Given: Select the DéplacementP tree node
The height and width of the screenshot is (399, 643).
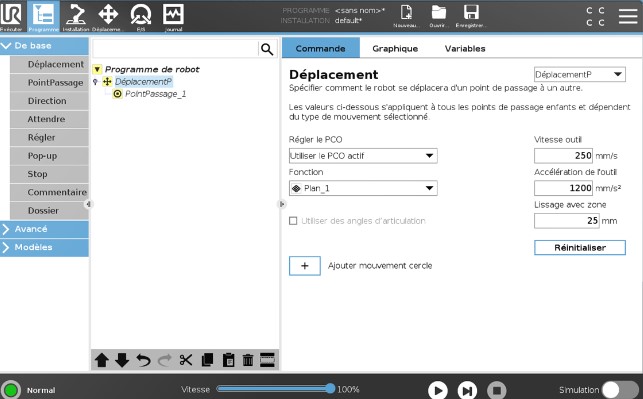Looking at the screenshot, I should pos(143,82).
